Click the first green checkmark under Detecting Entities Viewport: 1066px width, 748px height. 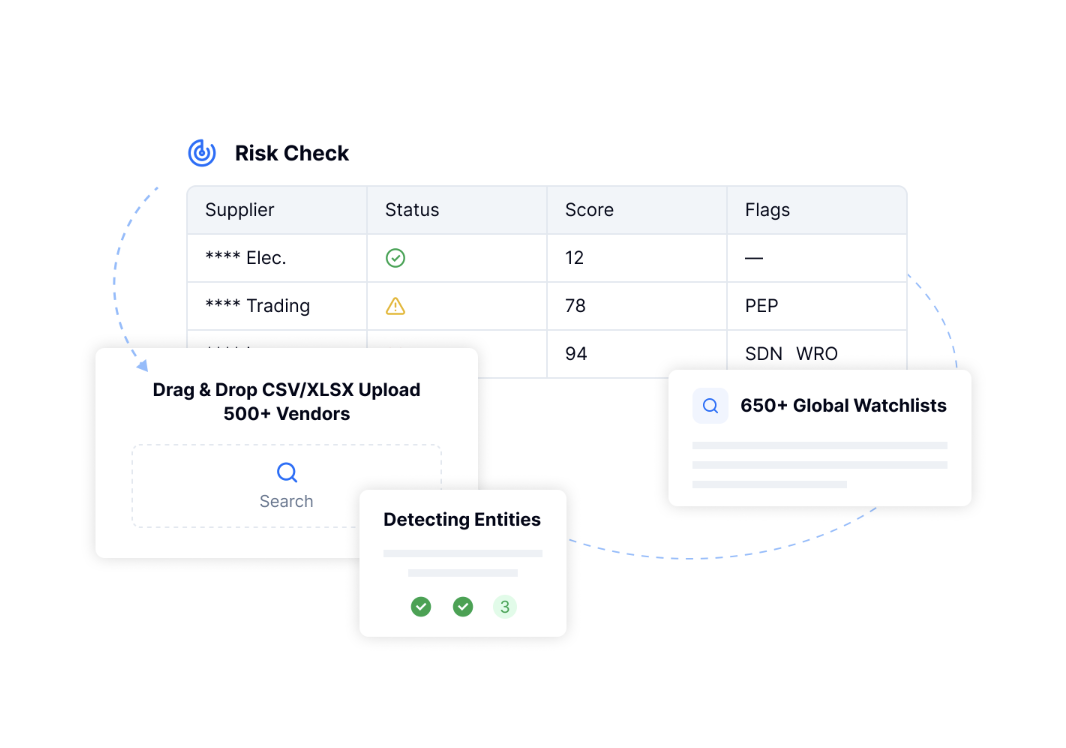[421, 607]
